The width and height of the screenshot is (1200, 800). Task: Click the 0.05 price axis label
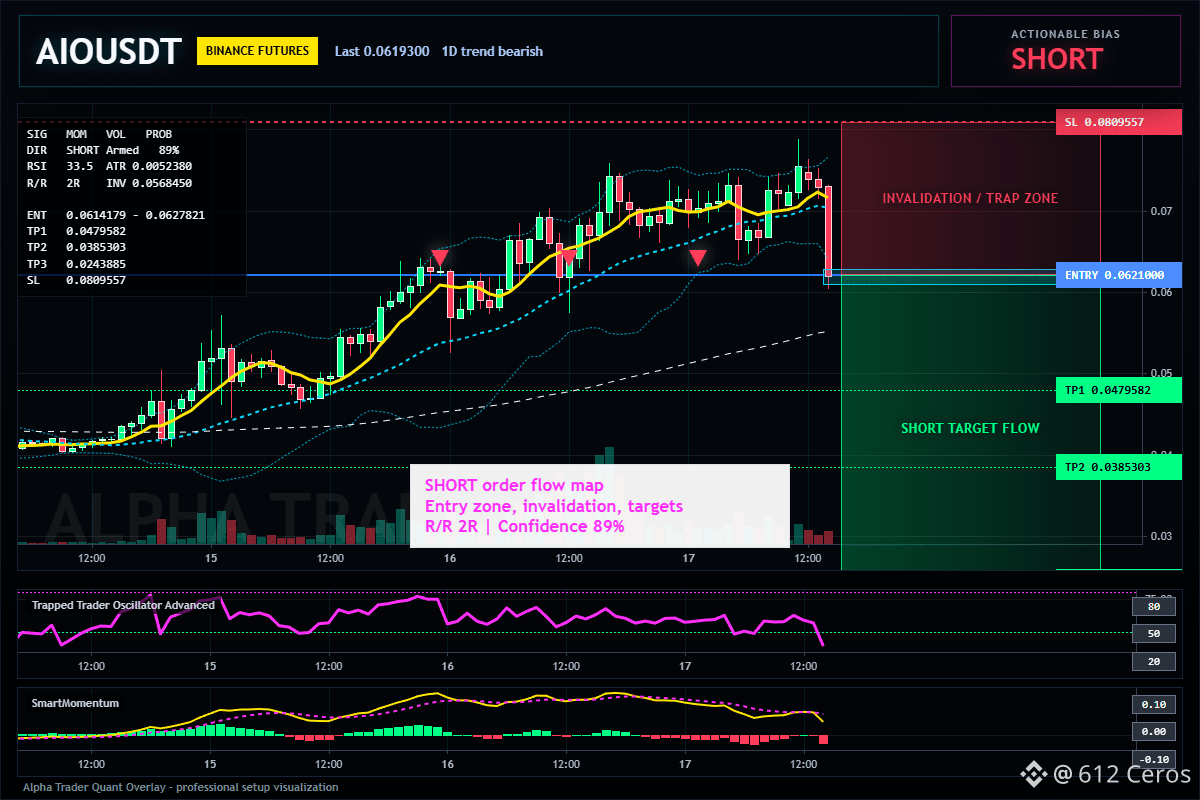[1159, 373]
